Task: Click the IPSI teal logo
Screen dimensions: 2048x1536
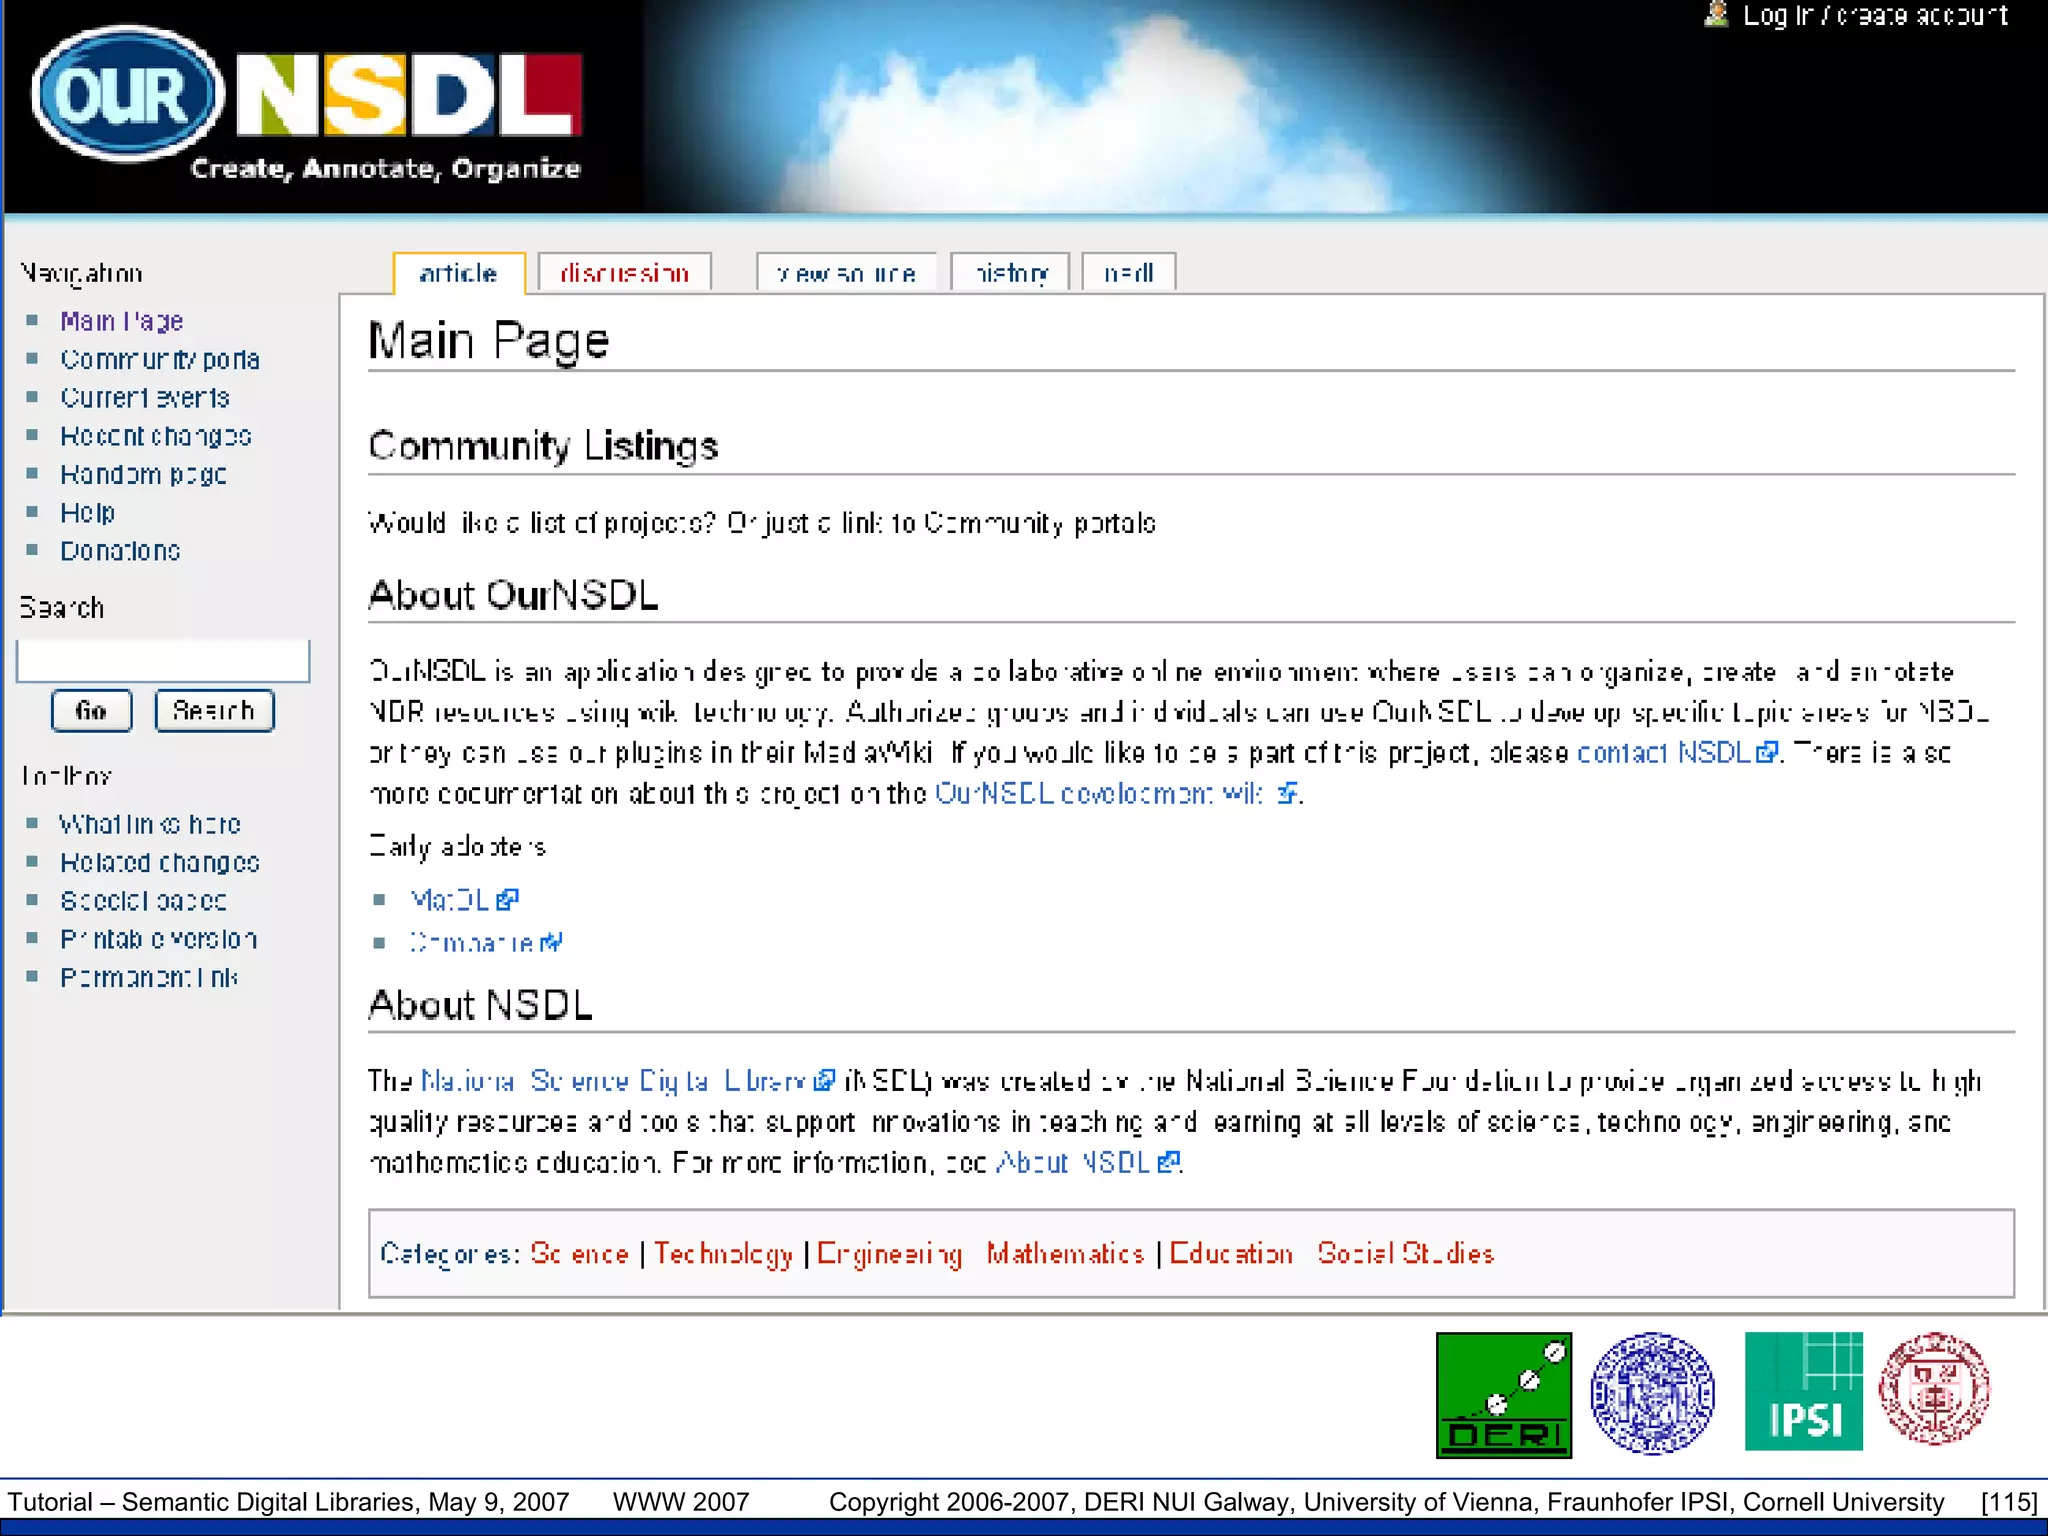Action: click(x=1803, y=1391)
